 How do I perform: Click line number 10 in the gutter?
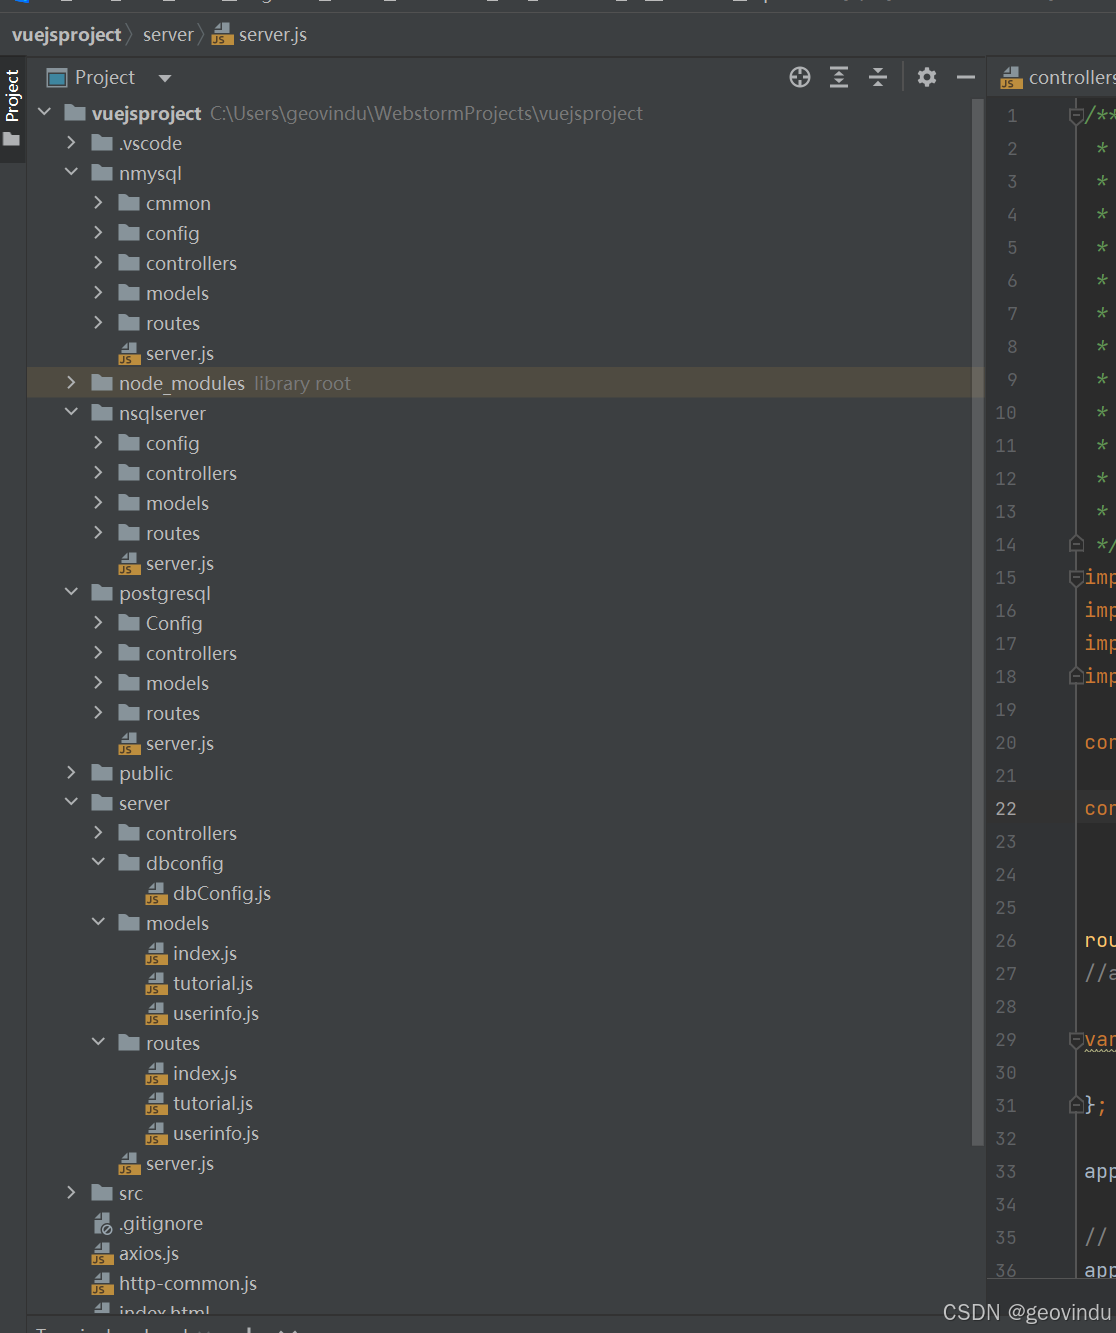(x=1006, y=413)
